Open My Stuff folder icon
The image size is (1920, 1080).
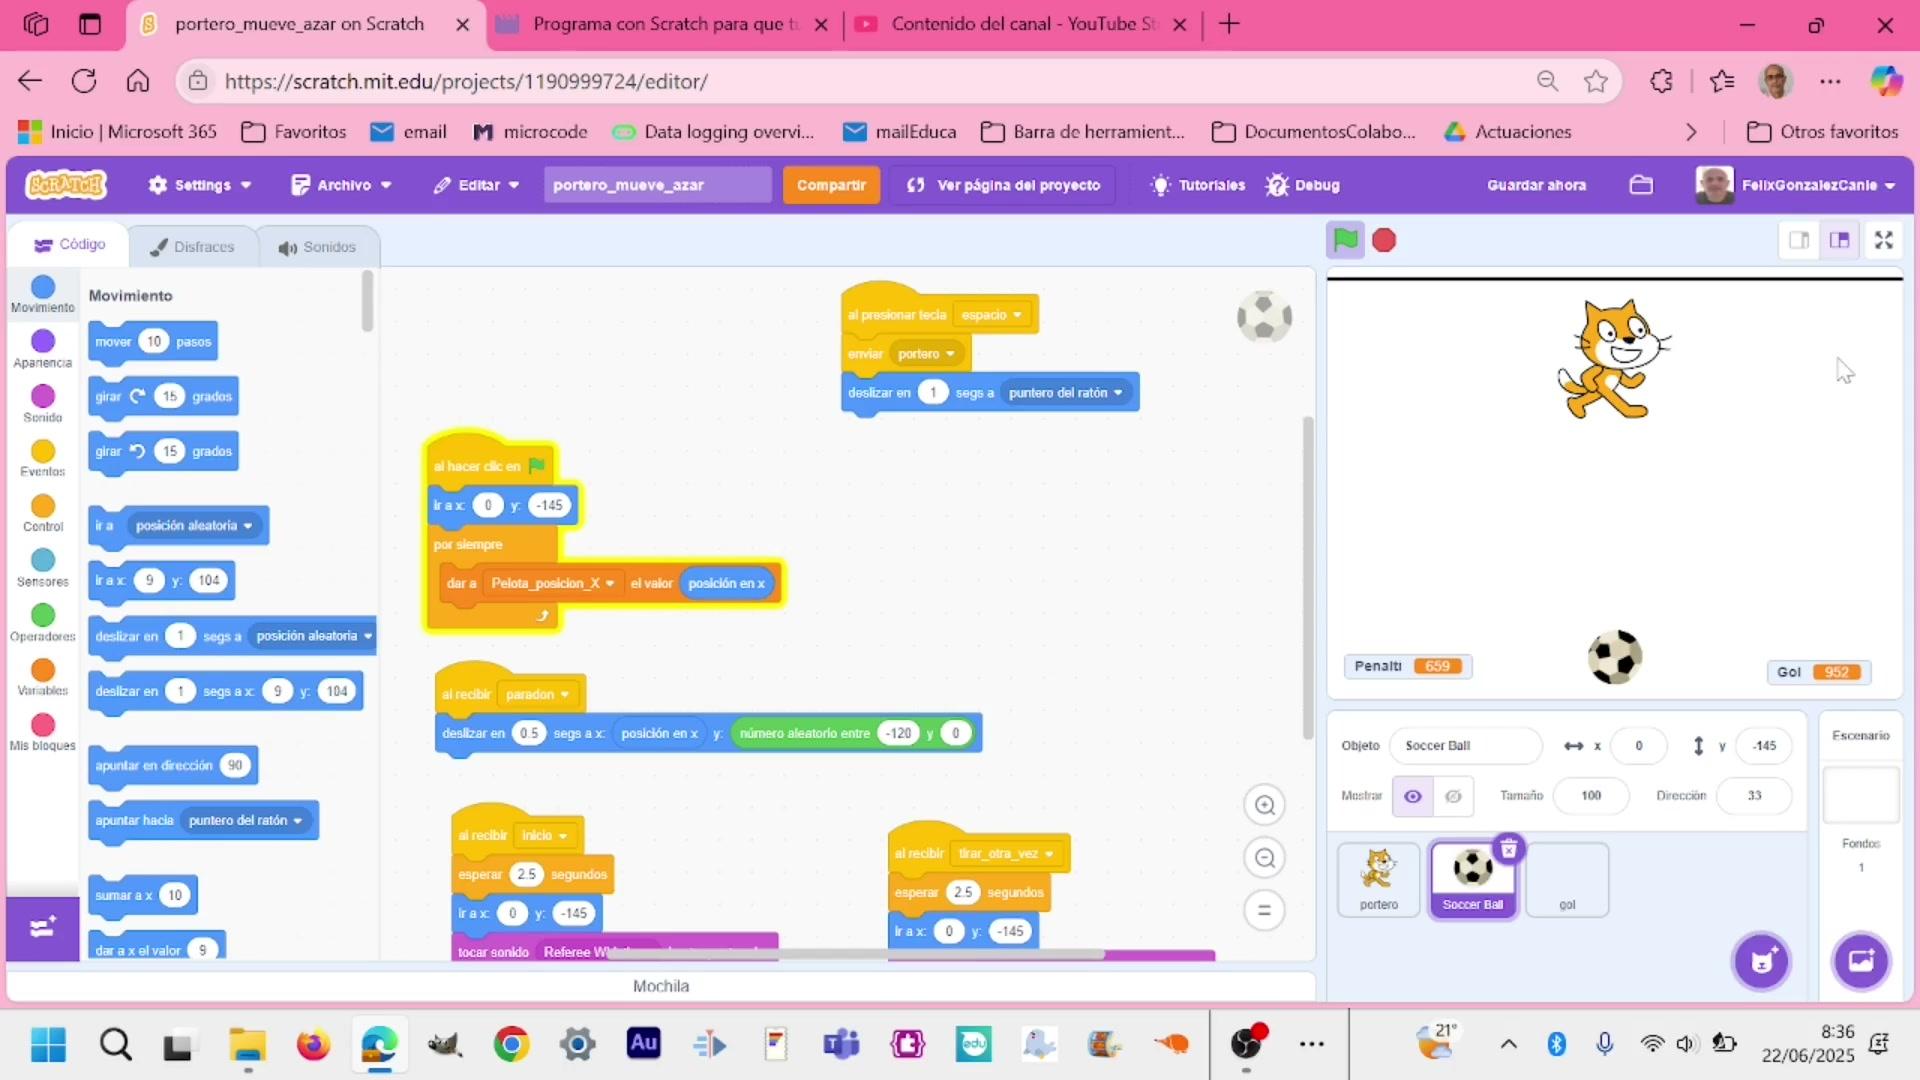tap(1641, 185)
